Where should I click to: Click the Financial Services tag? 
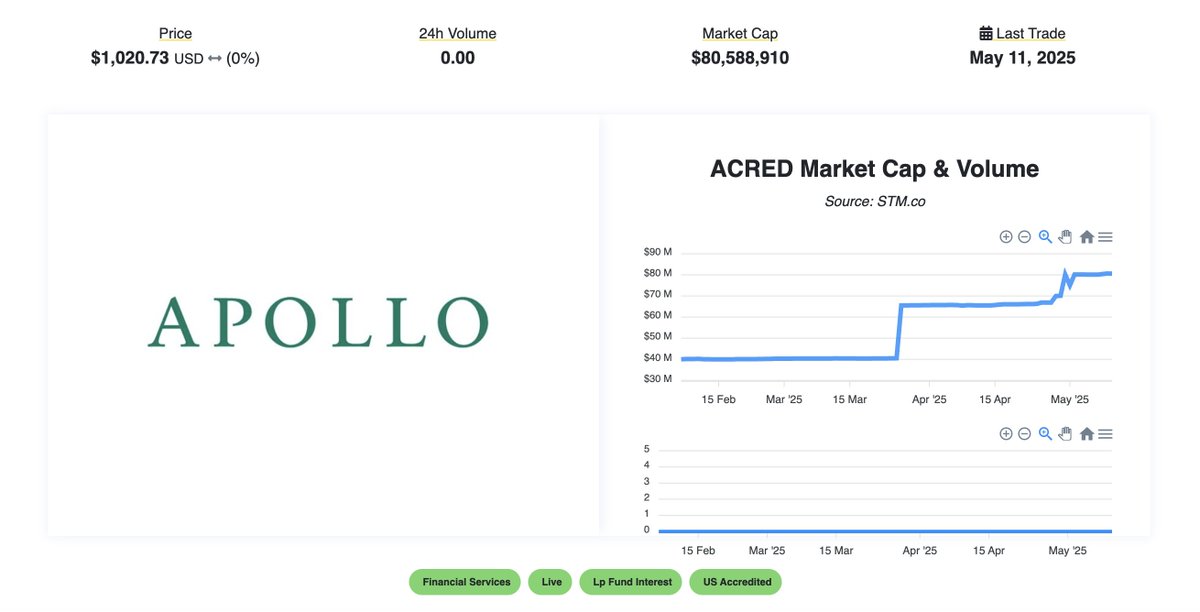click(x=466, y=582)
